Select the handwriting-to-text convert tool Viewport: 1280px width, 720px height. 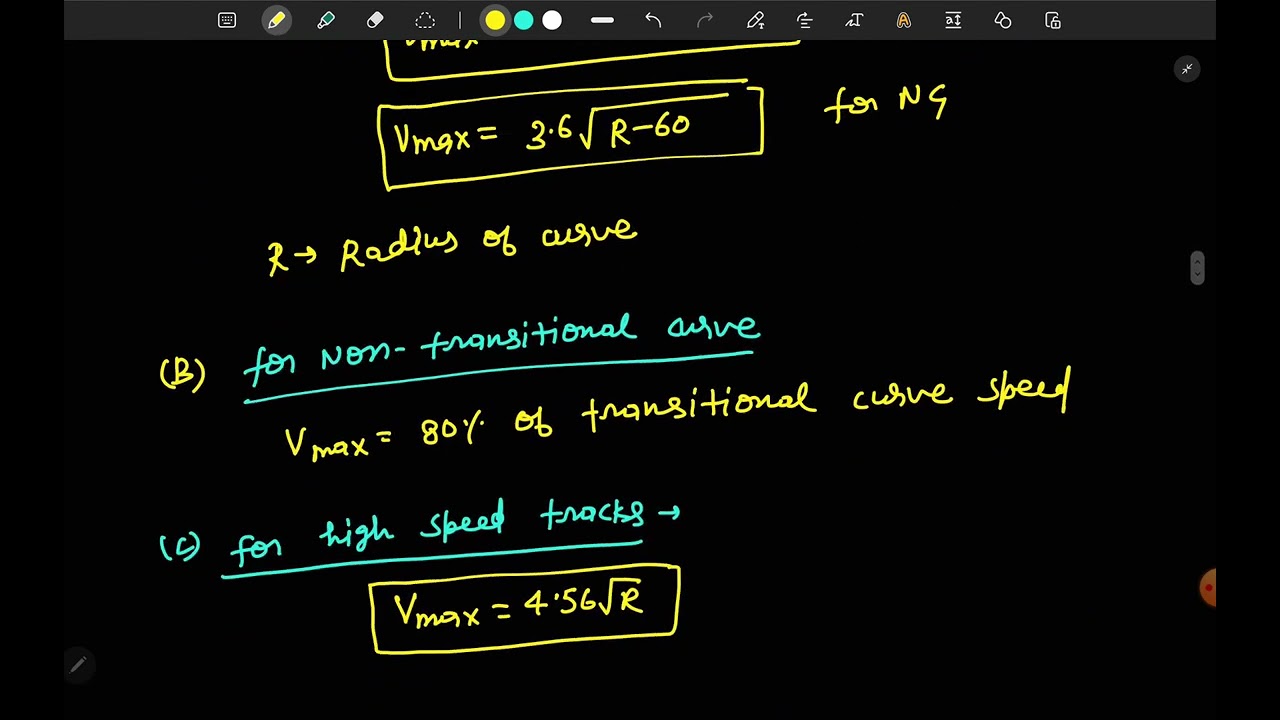(854, 20)
